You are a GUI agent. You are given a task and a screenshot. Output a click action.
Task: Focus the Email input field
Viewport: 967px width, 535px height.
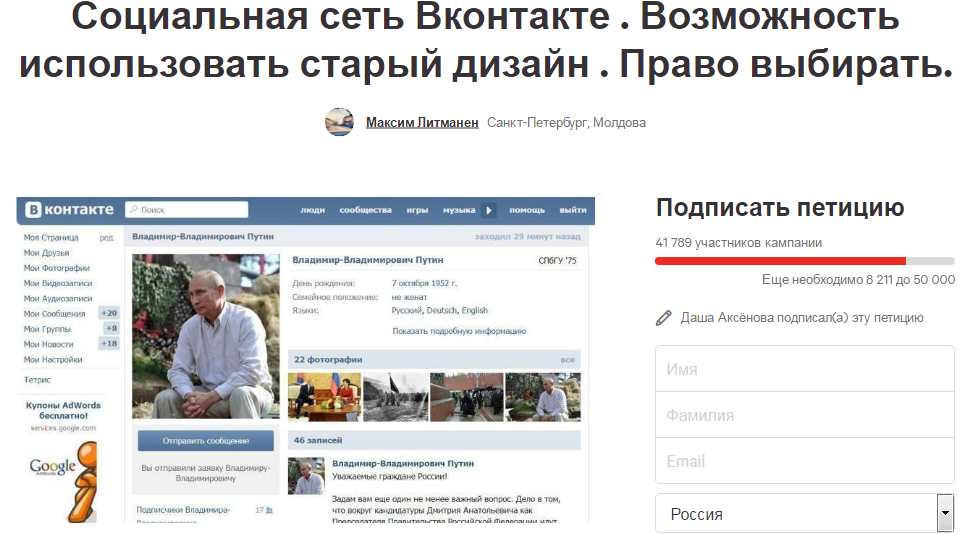point(805,461)
